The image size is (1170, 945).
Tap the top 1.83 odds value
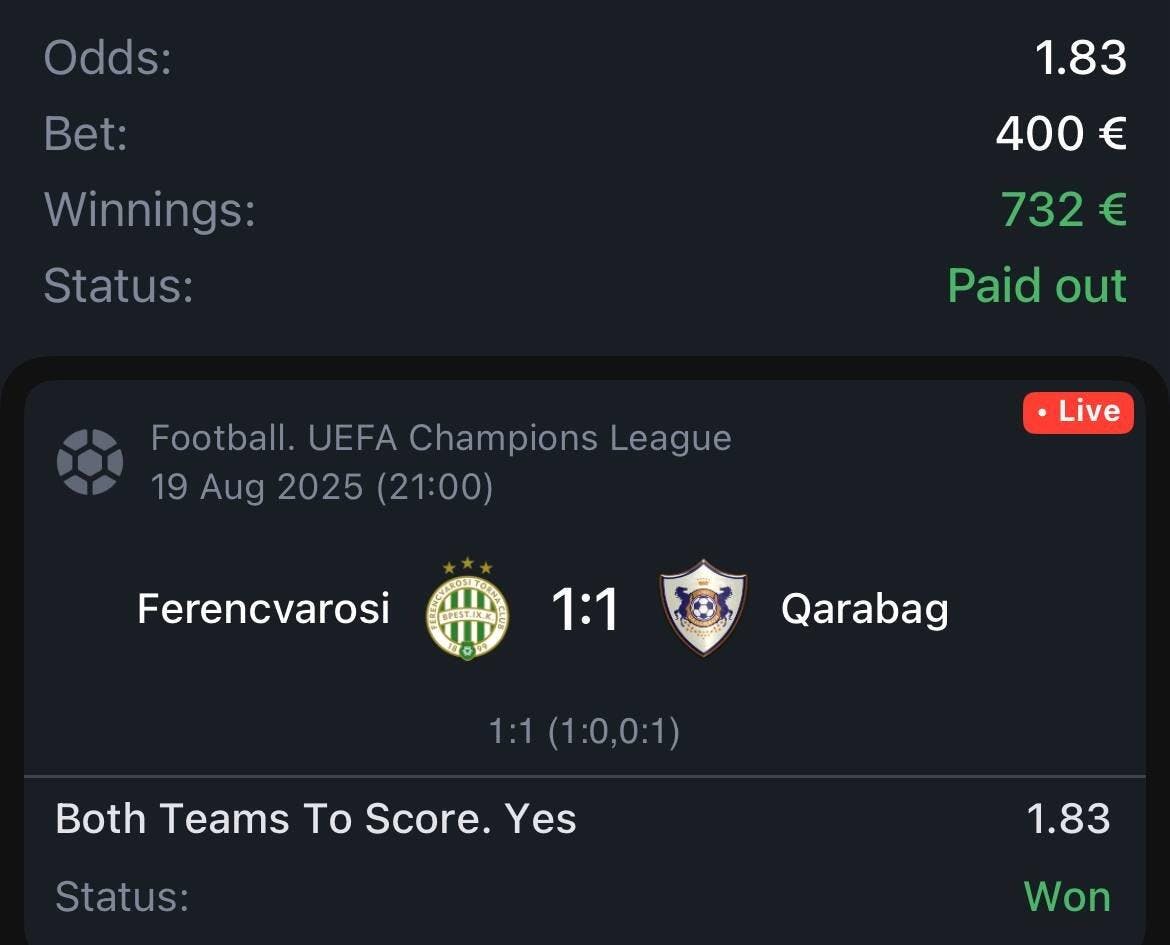tap(1080, 57)
